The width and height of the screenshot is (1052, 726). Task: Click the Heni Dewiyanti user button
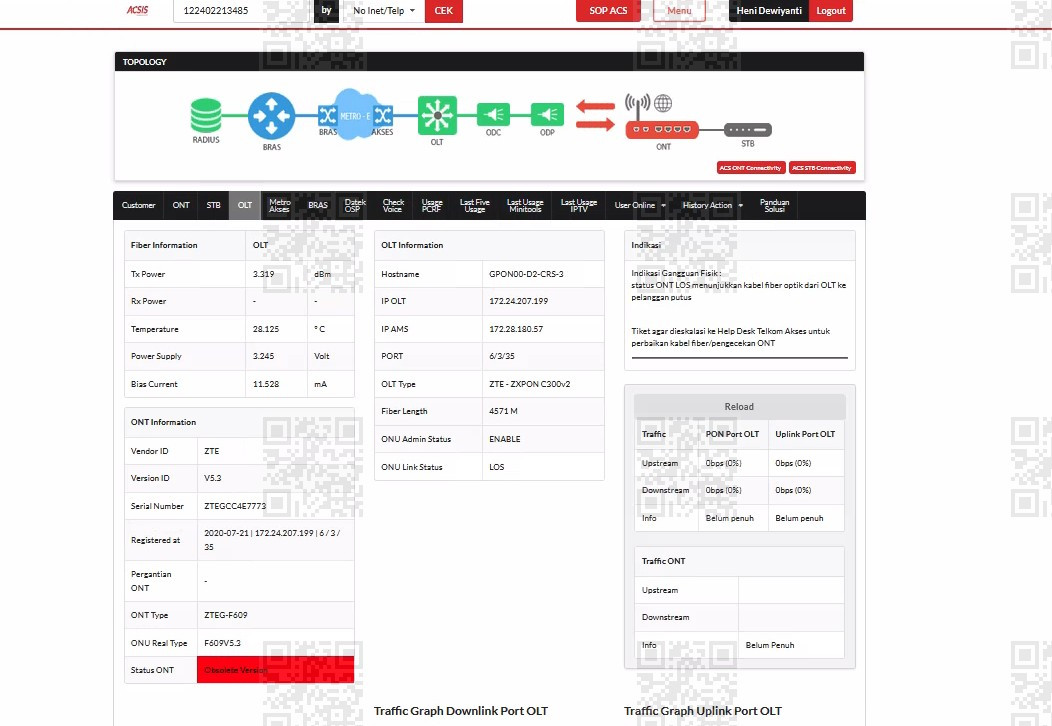pos(769,11)
